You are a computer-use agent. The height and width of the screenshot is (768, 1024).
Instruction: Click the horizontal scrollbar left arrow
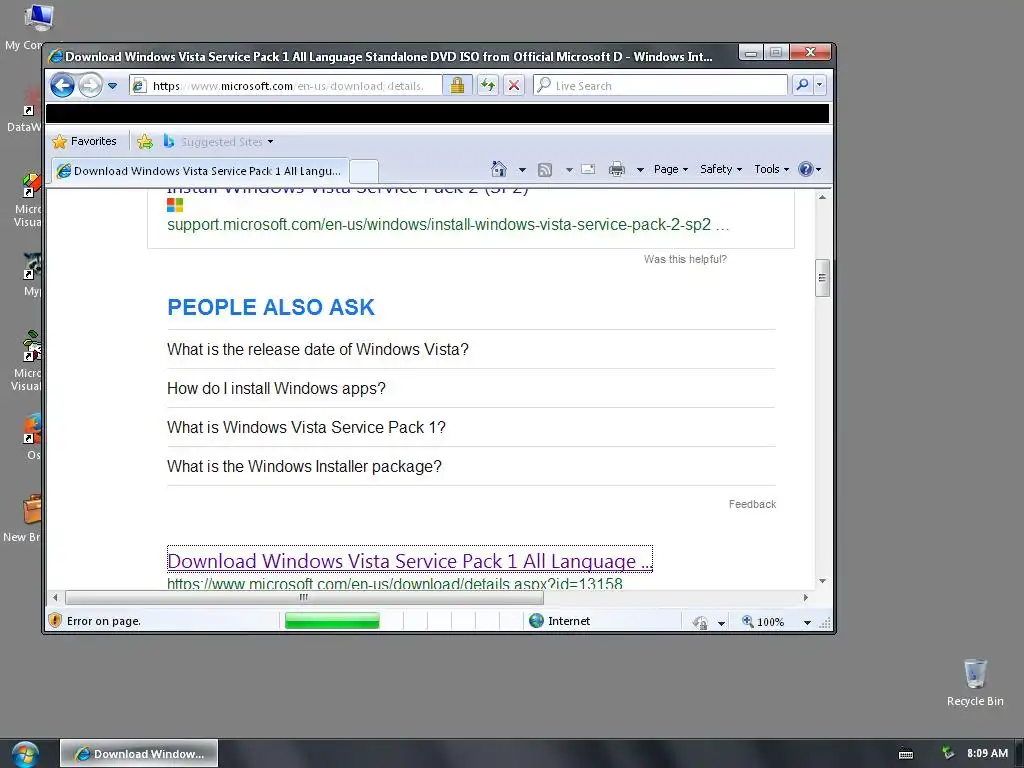(56, 597)
